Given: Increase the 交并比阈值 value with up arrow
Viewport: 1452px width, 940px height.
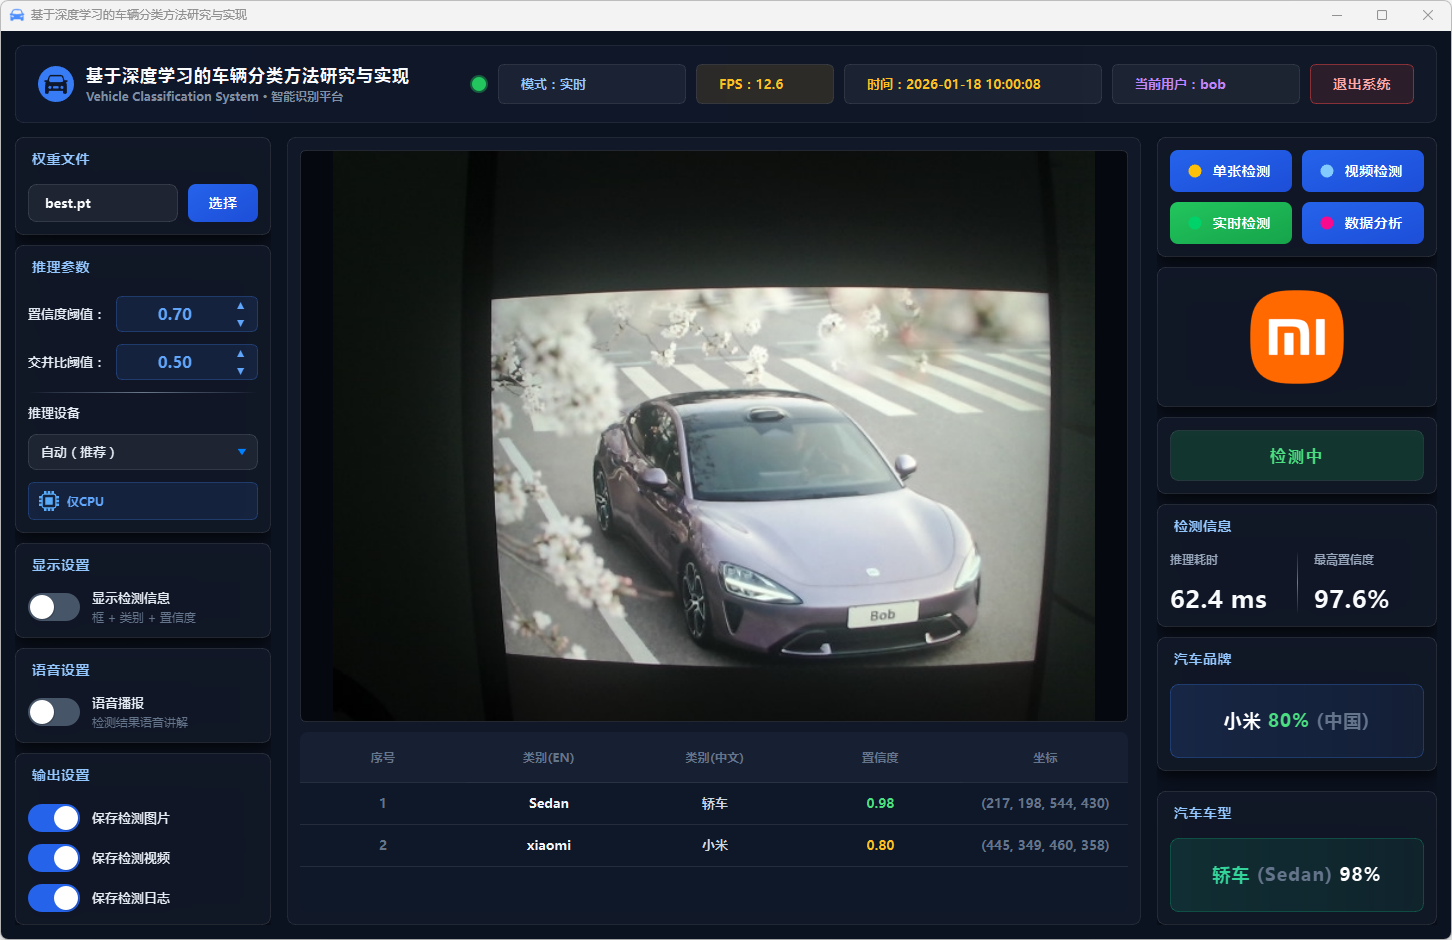Looking at the screenshot, I should [240, 354].
